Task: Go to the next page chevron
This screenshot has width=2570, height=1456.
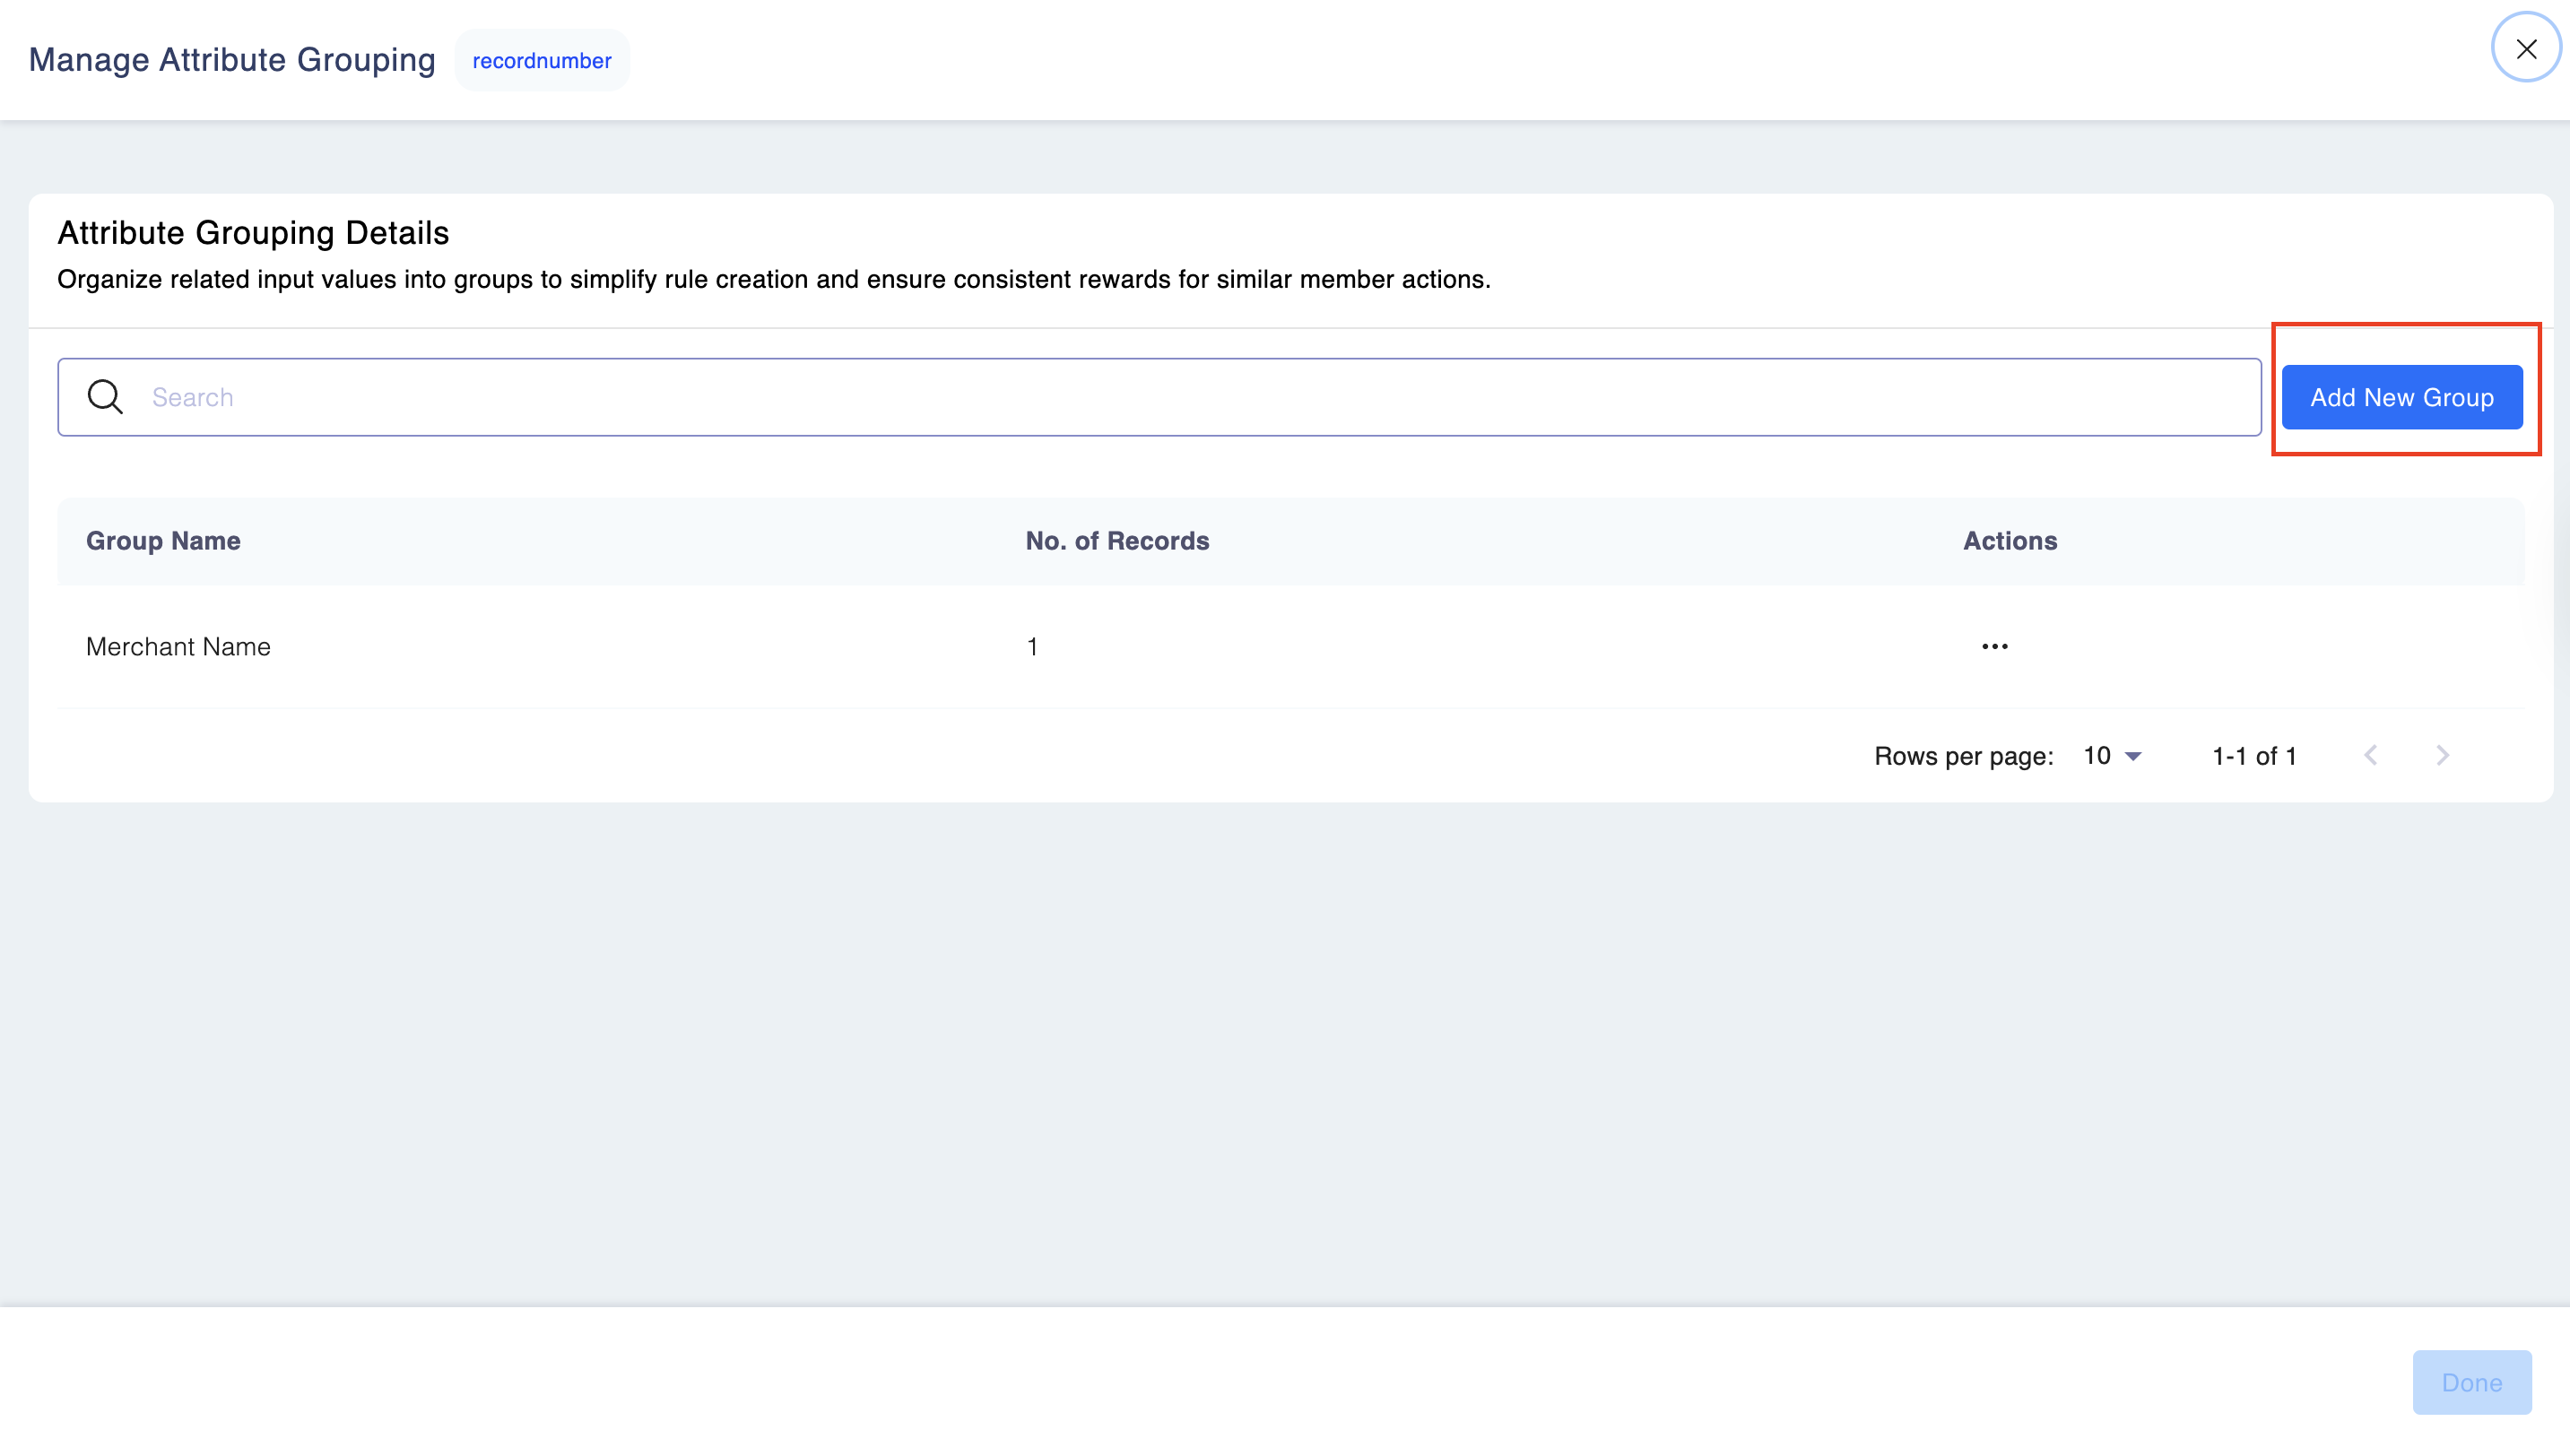Action: [x=2442, y=755]
